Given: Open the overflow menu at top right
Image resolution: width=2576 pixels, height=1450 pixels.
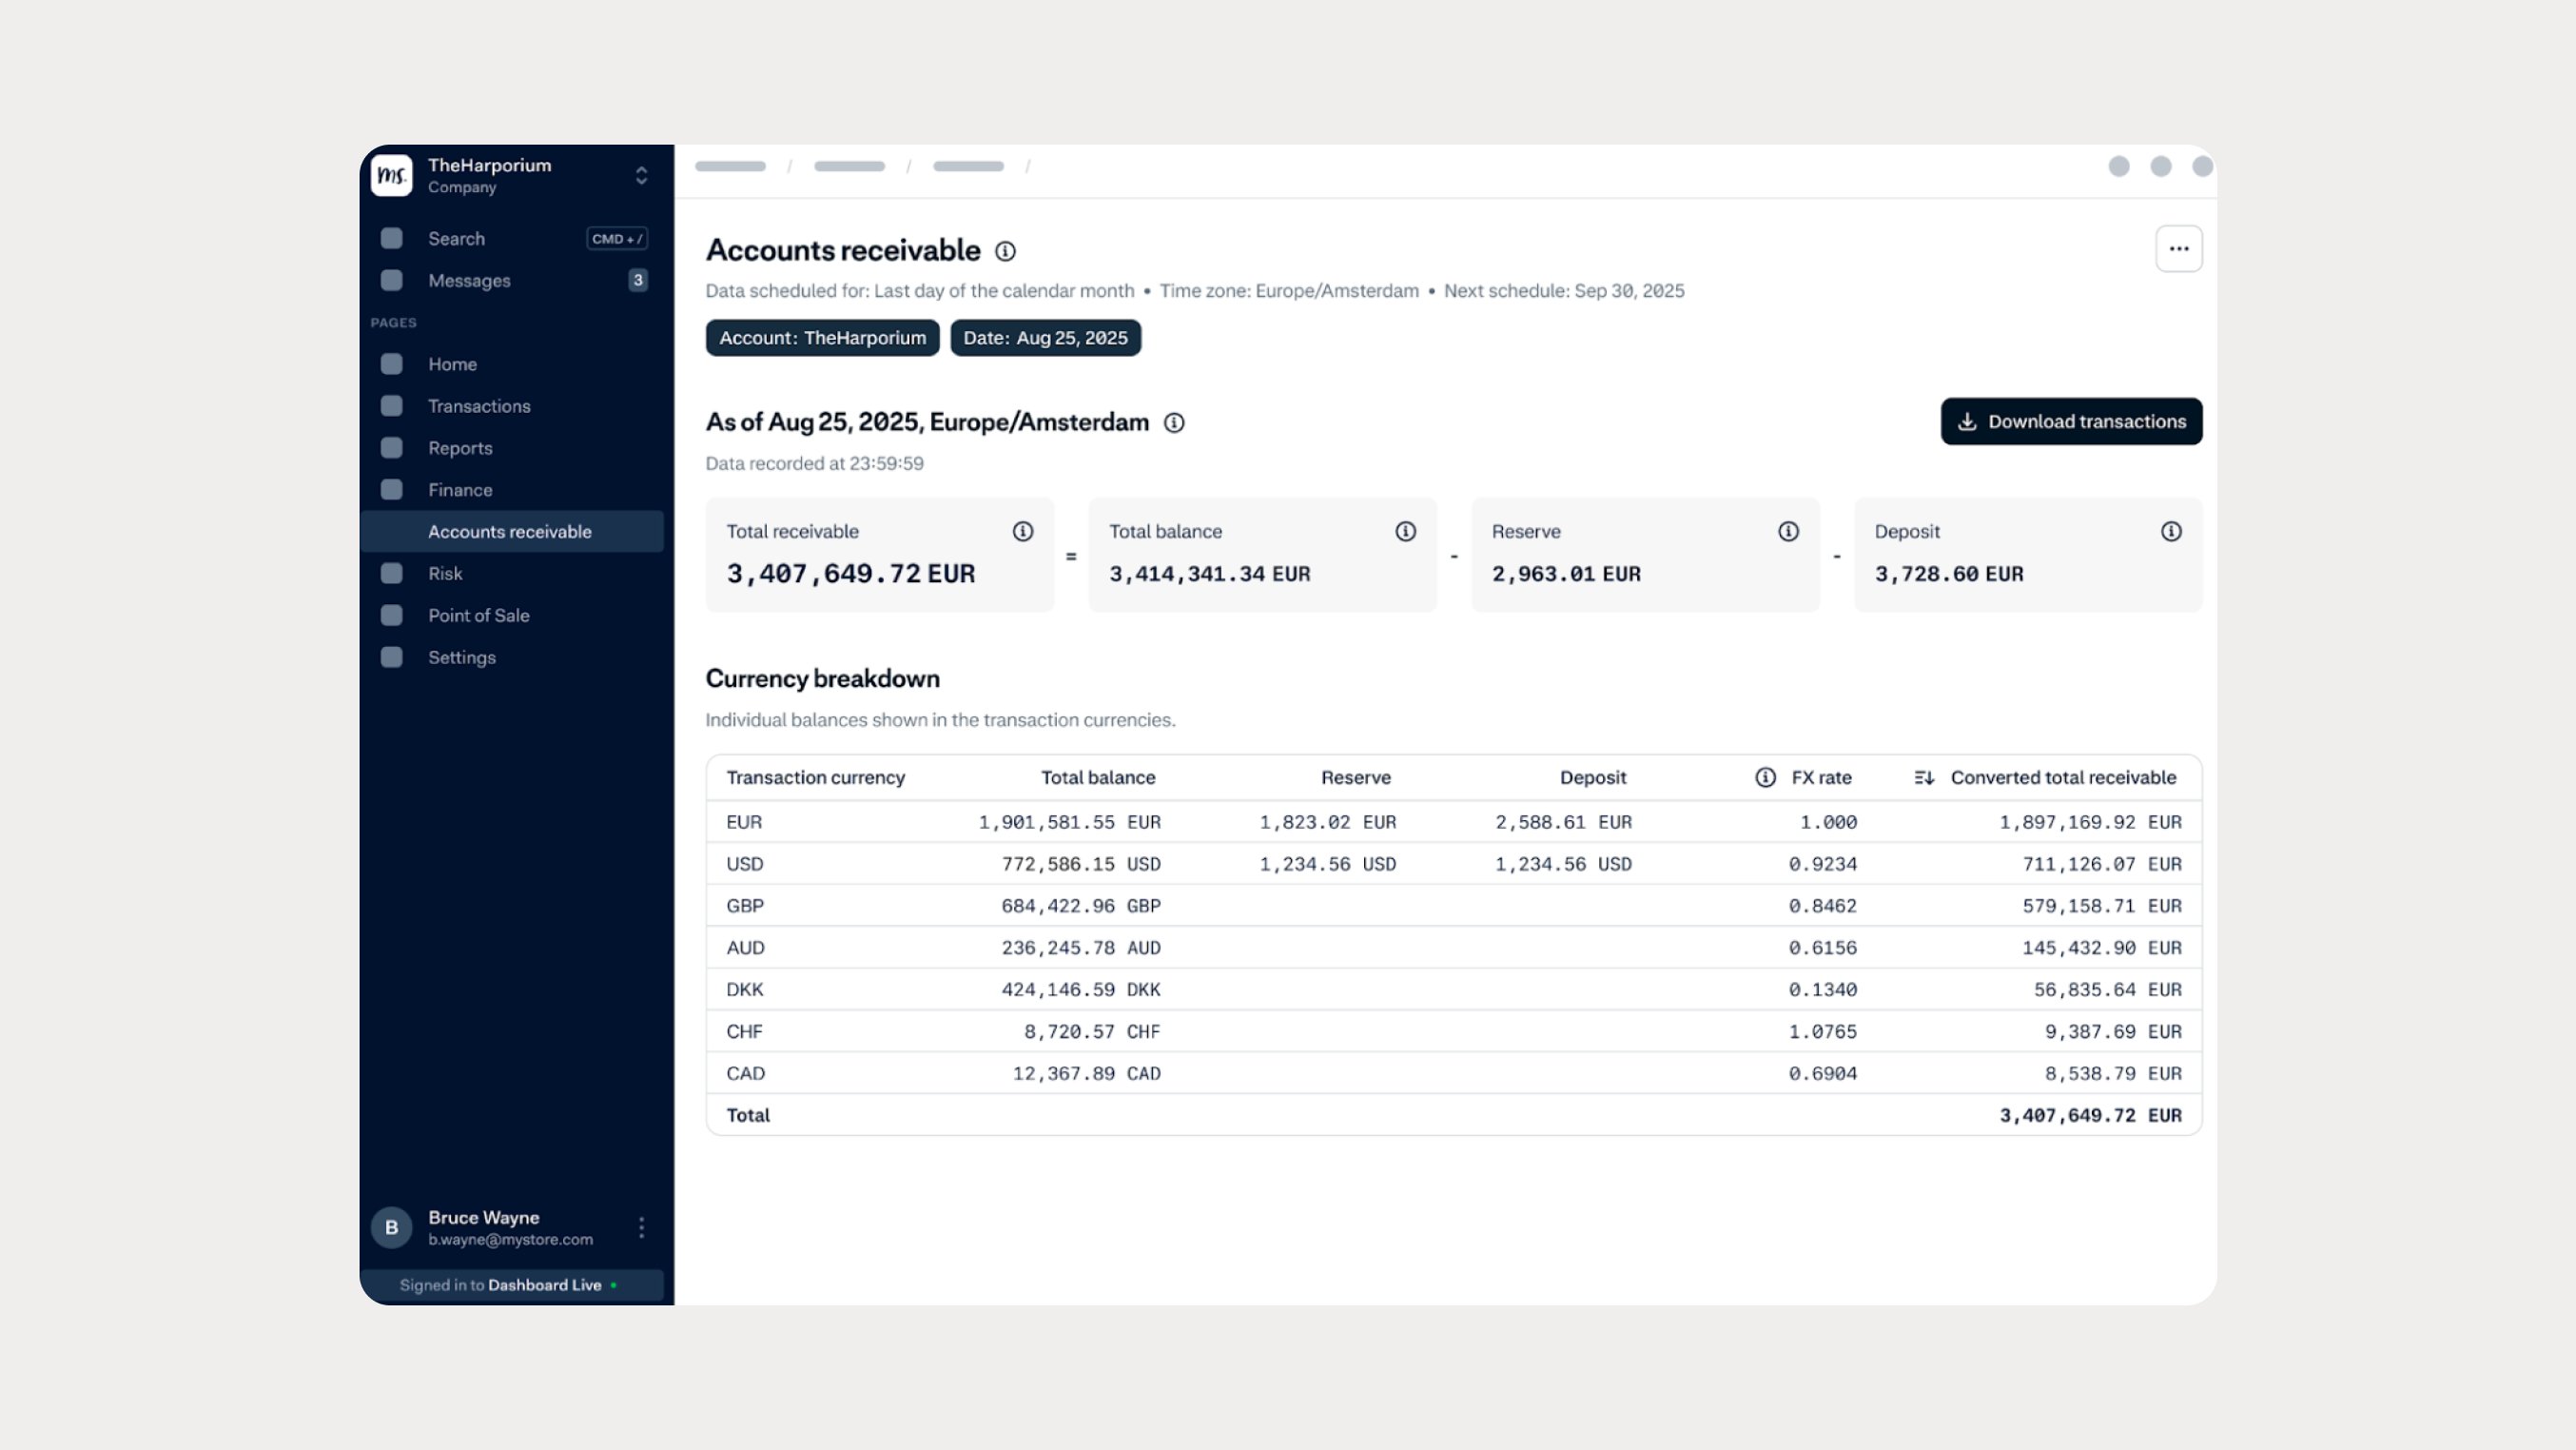Looking at the screenshot, I should 2179,248.
